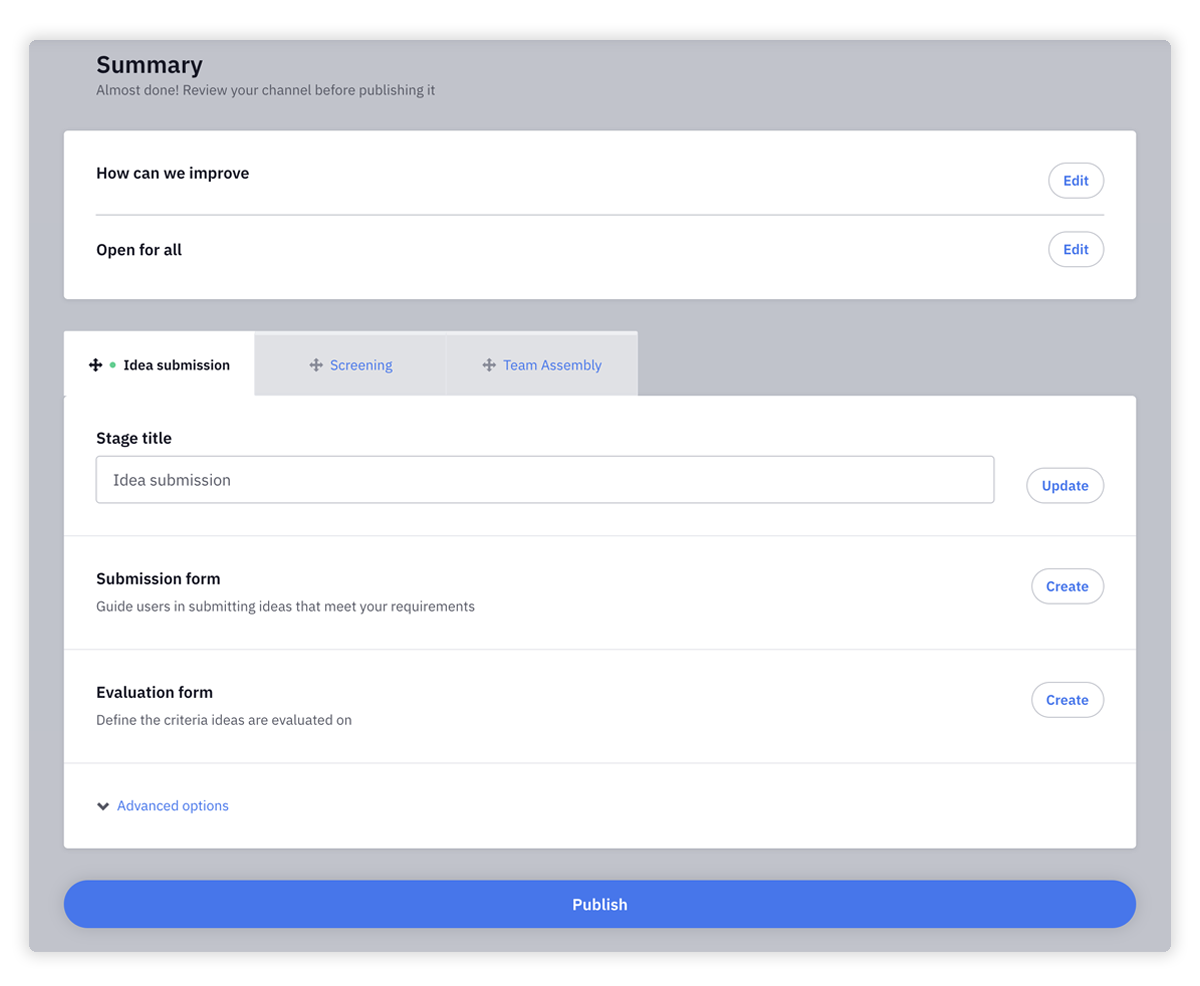Viewport: 1200px width, 986px height.
Task: Click the move handle icon on Screening tab
Action: point(316,365)
